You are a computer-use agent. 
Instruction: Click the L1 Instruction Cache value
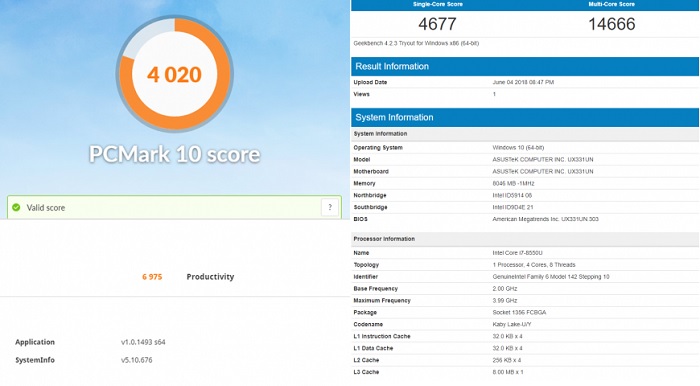coord(507,336)
